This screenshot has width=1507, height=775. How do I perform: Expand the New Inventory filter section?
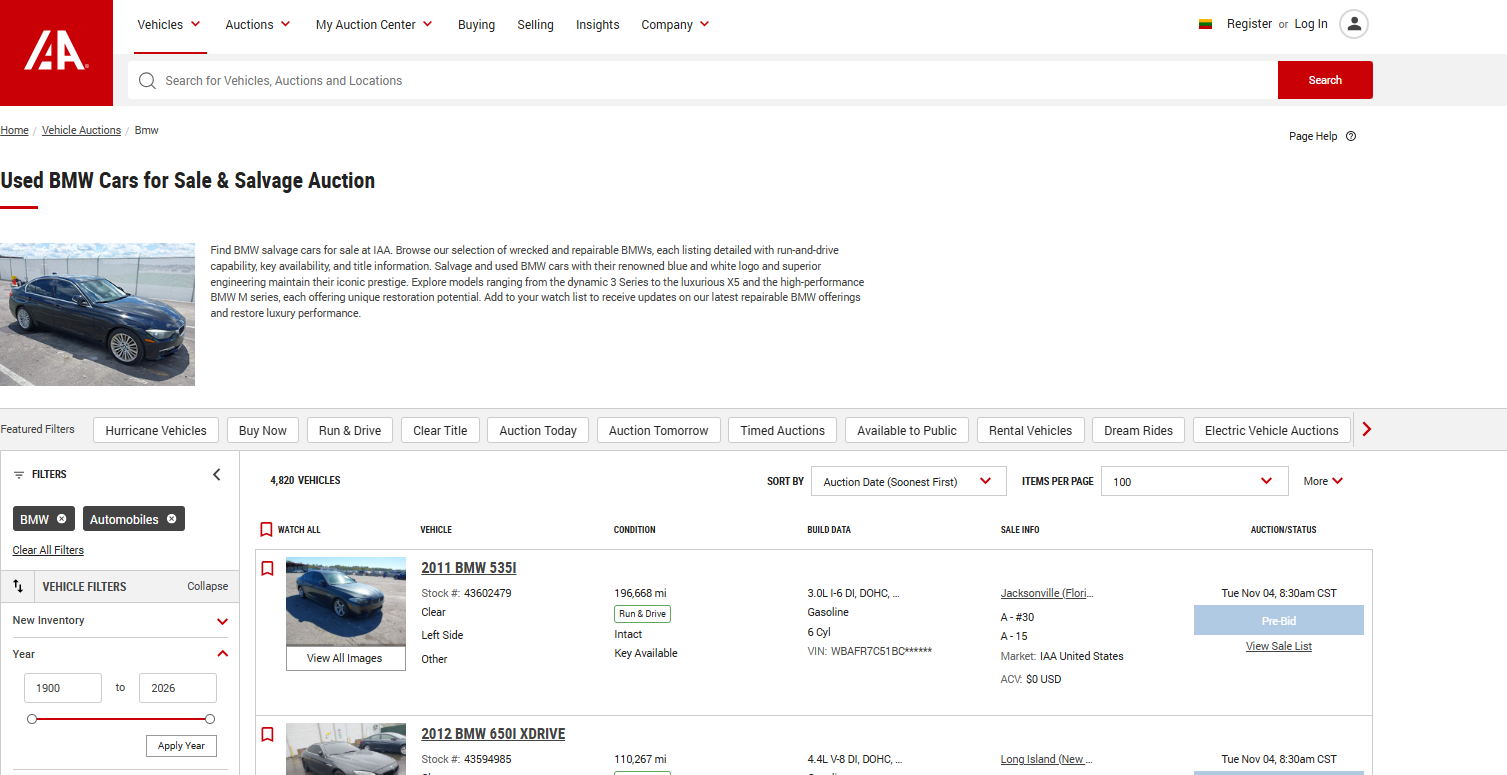(222, 621)
